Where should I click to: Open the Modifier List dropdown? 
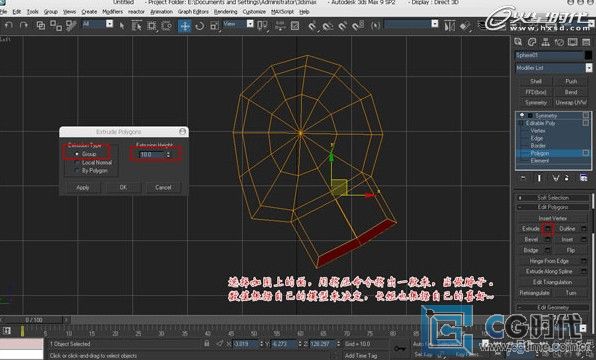[553, 68]
